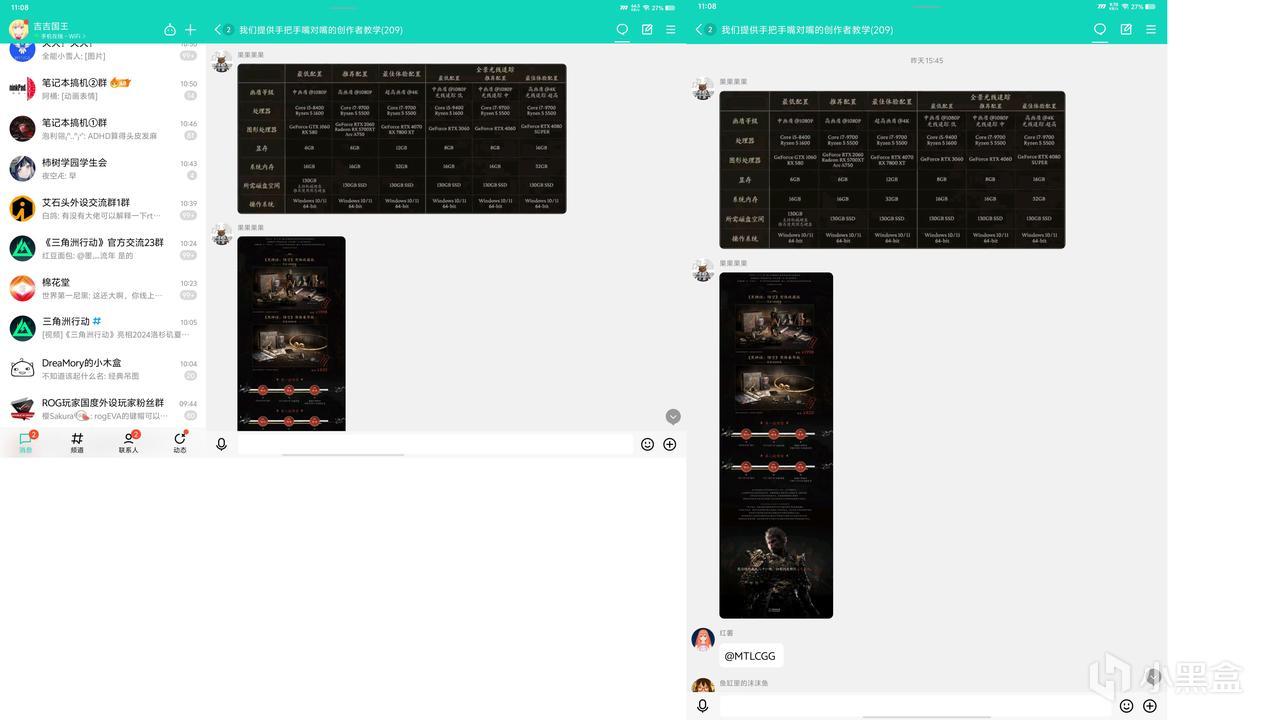Open the 棉花堂 group avatar
Screen dimensions: 1280x720
coord(22,288)
